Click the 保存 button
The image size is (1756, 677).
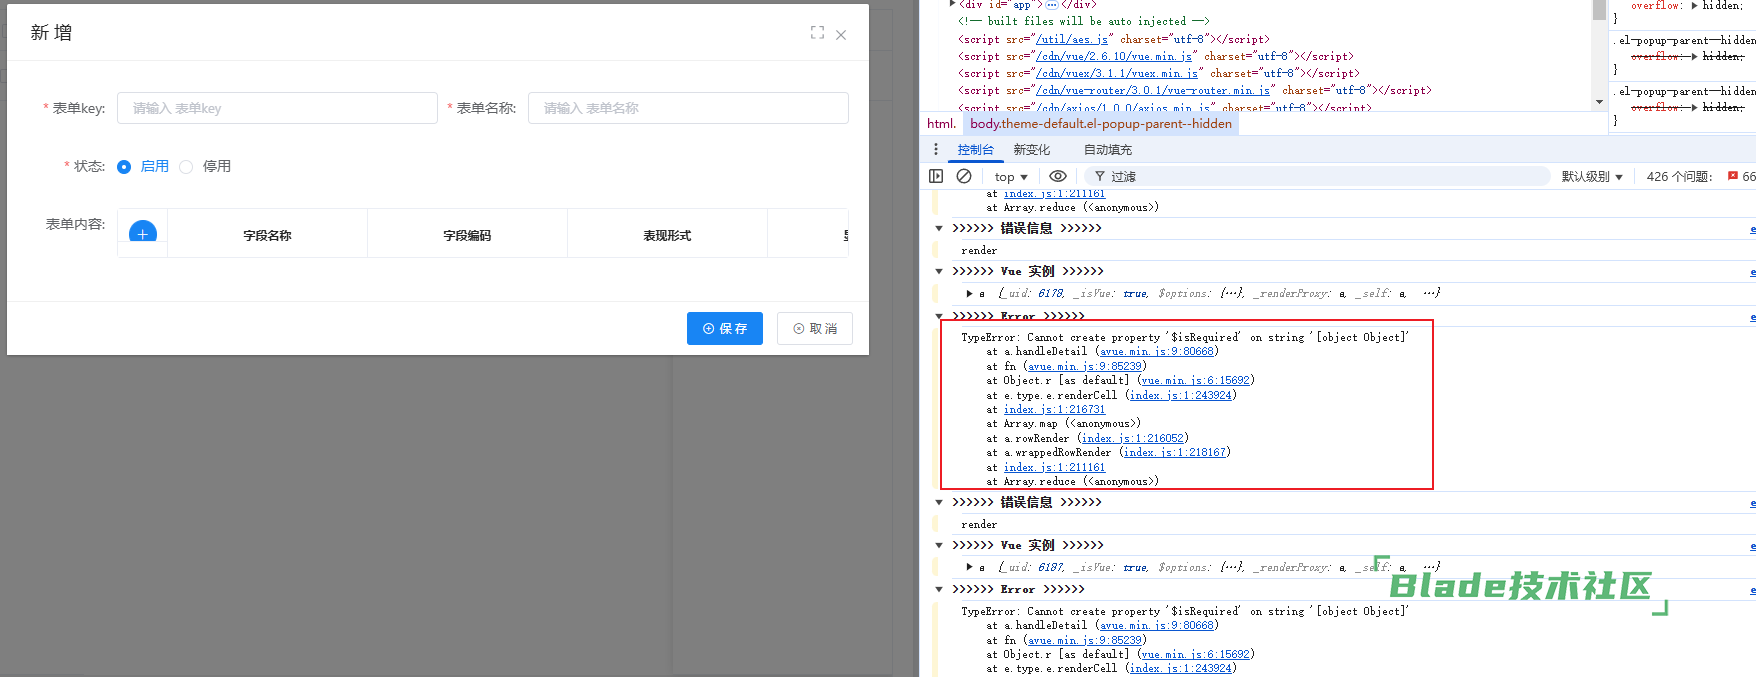[x=725, y=329]
